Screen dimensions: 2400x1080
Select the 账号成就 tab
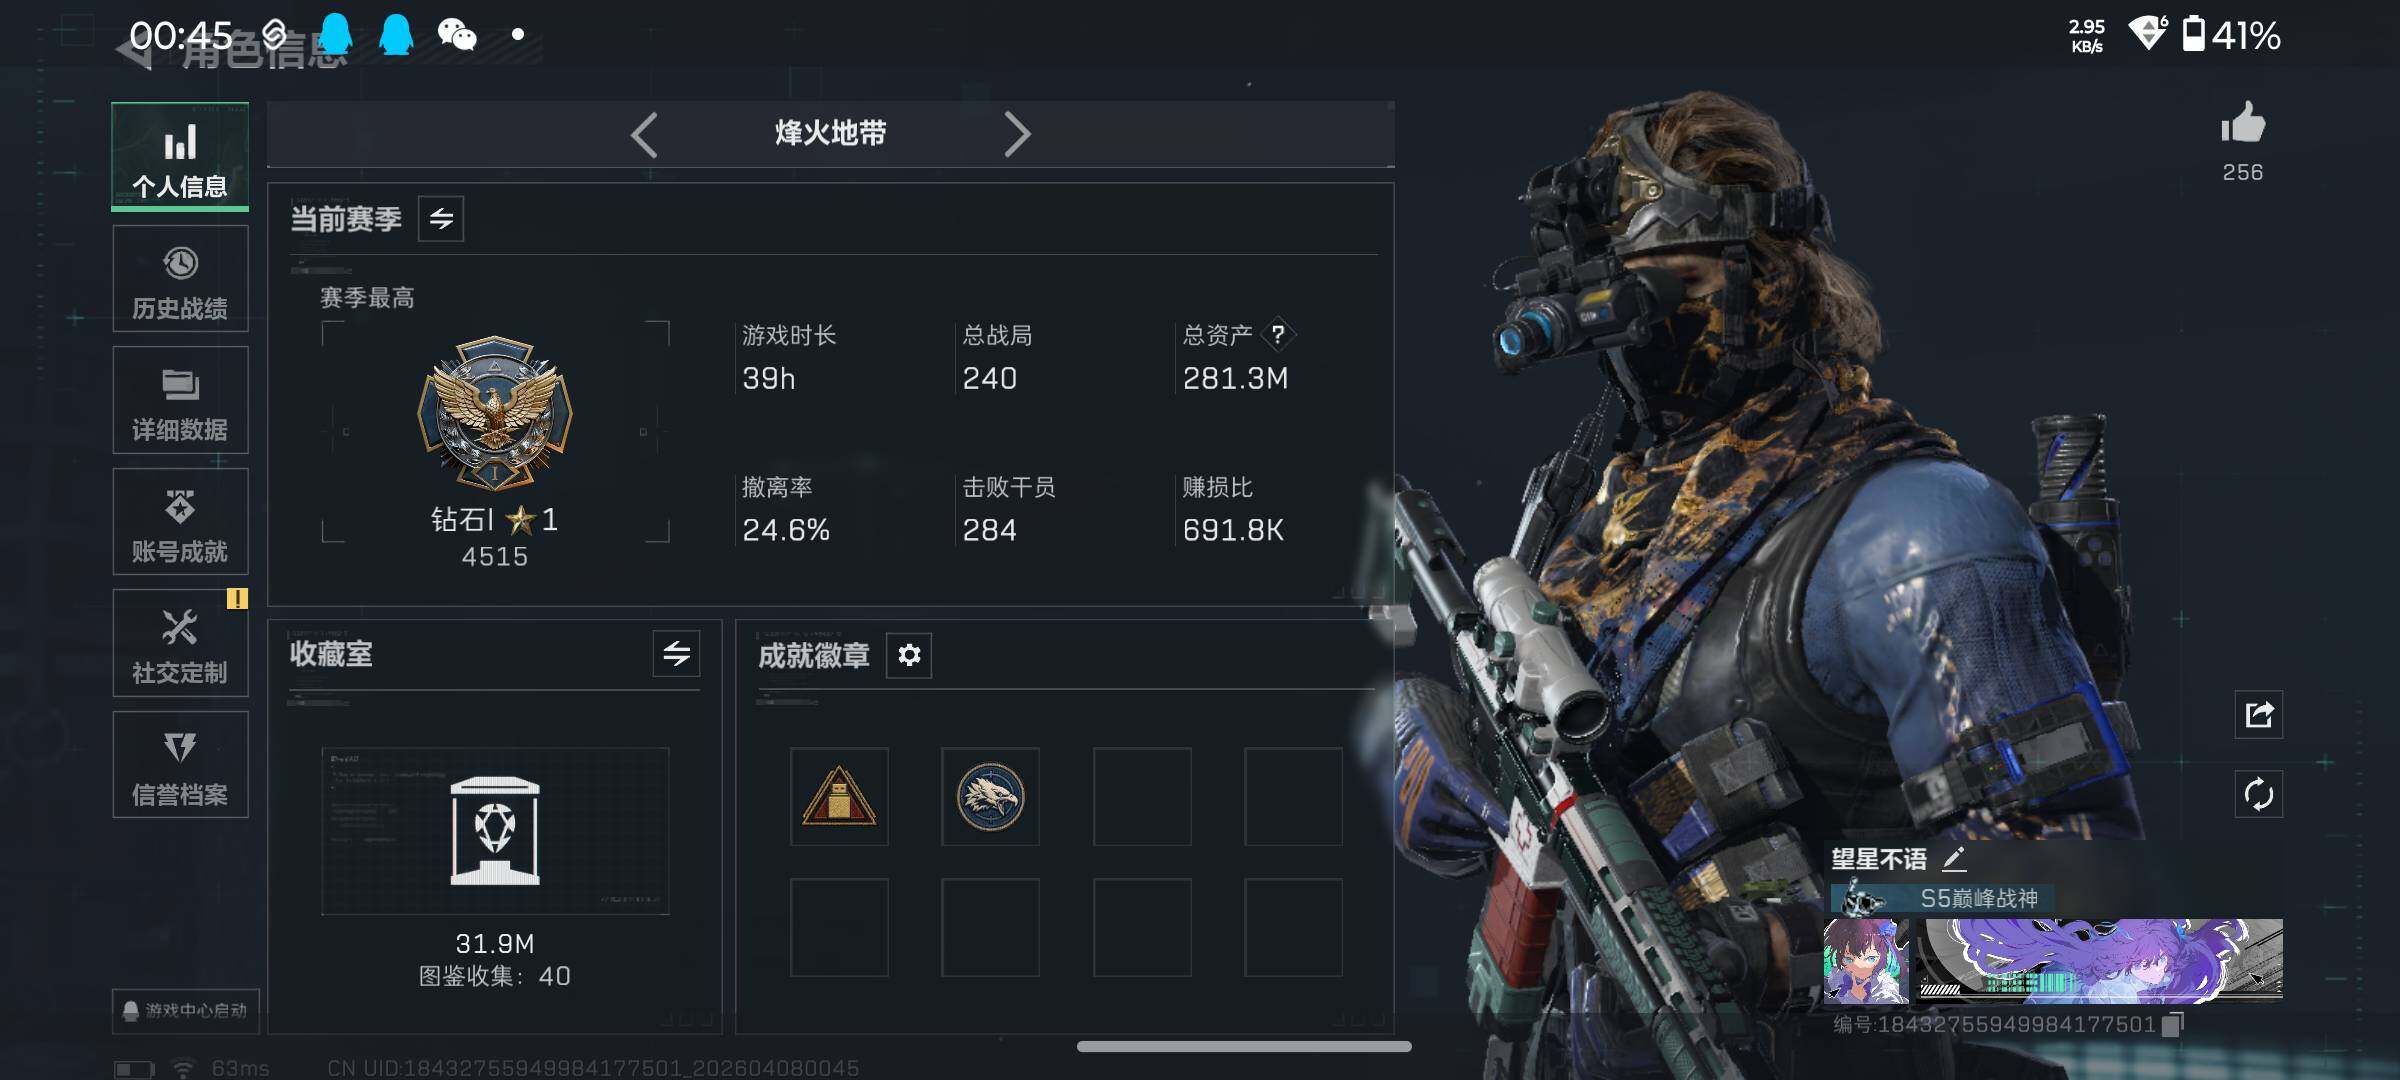[180, 522]
